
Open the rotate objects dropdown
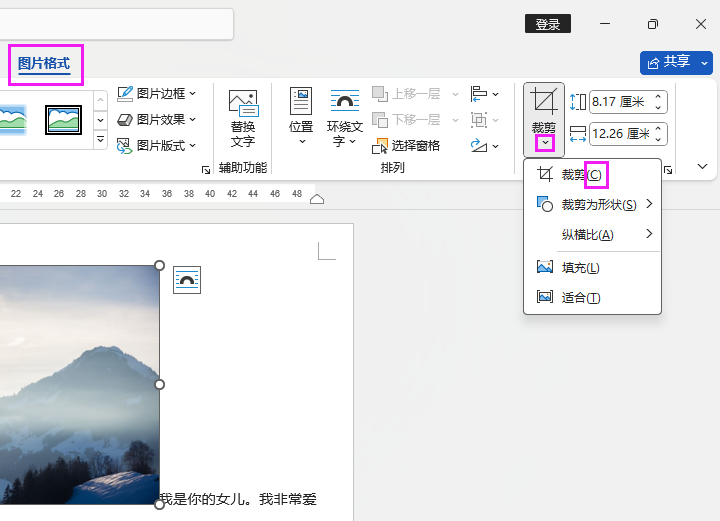coord(484,146)
